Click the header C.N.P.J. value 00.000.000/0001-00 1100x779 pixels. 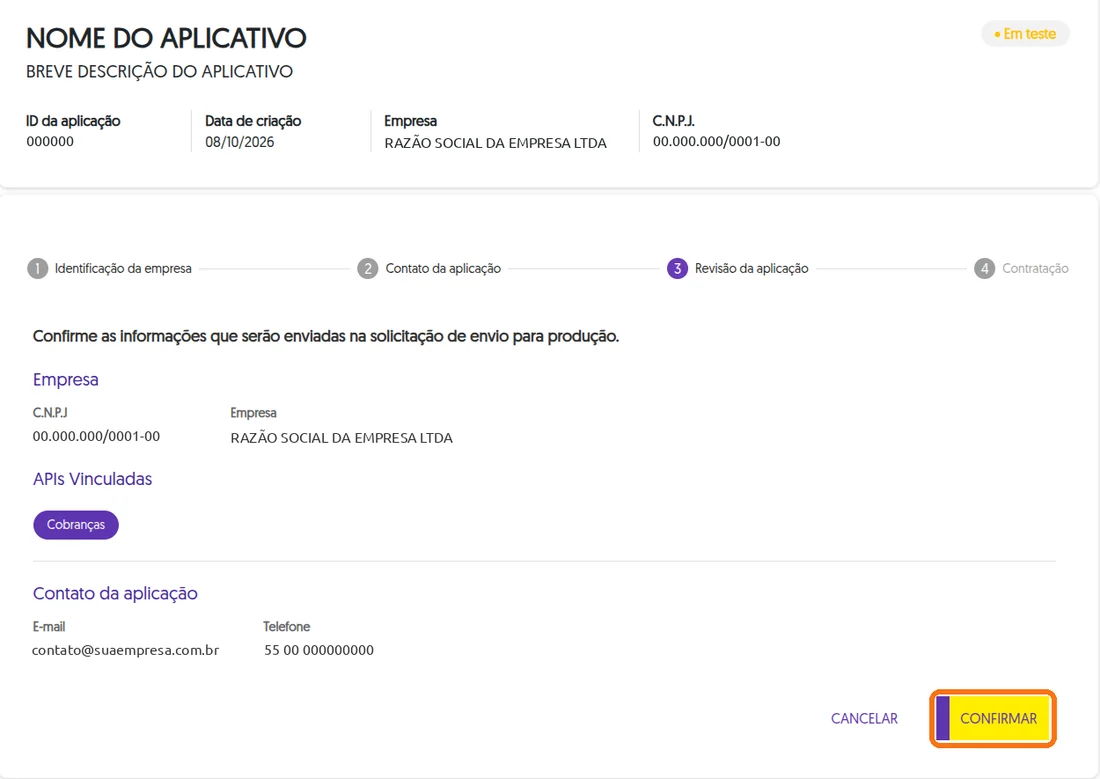(x=716, y=141)
